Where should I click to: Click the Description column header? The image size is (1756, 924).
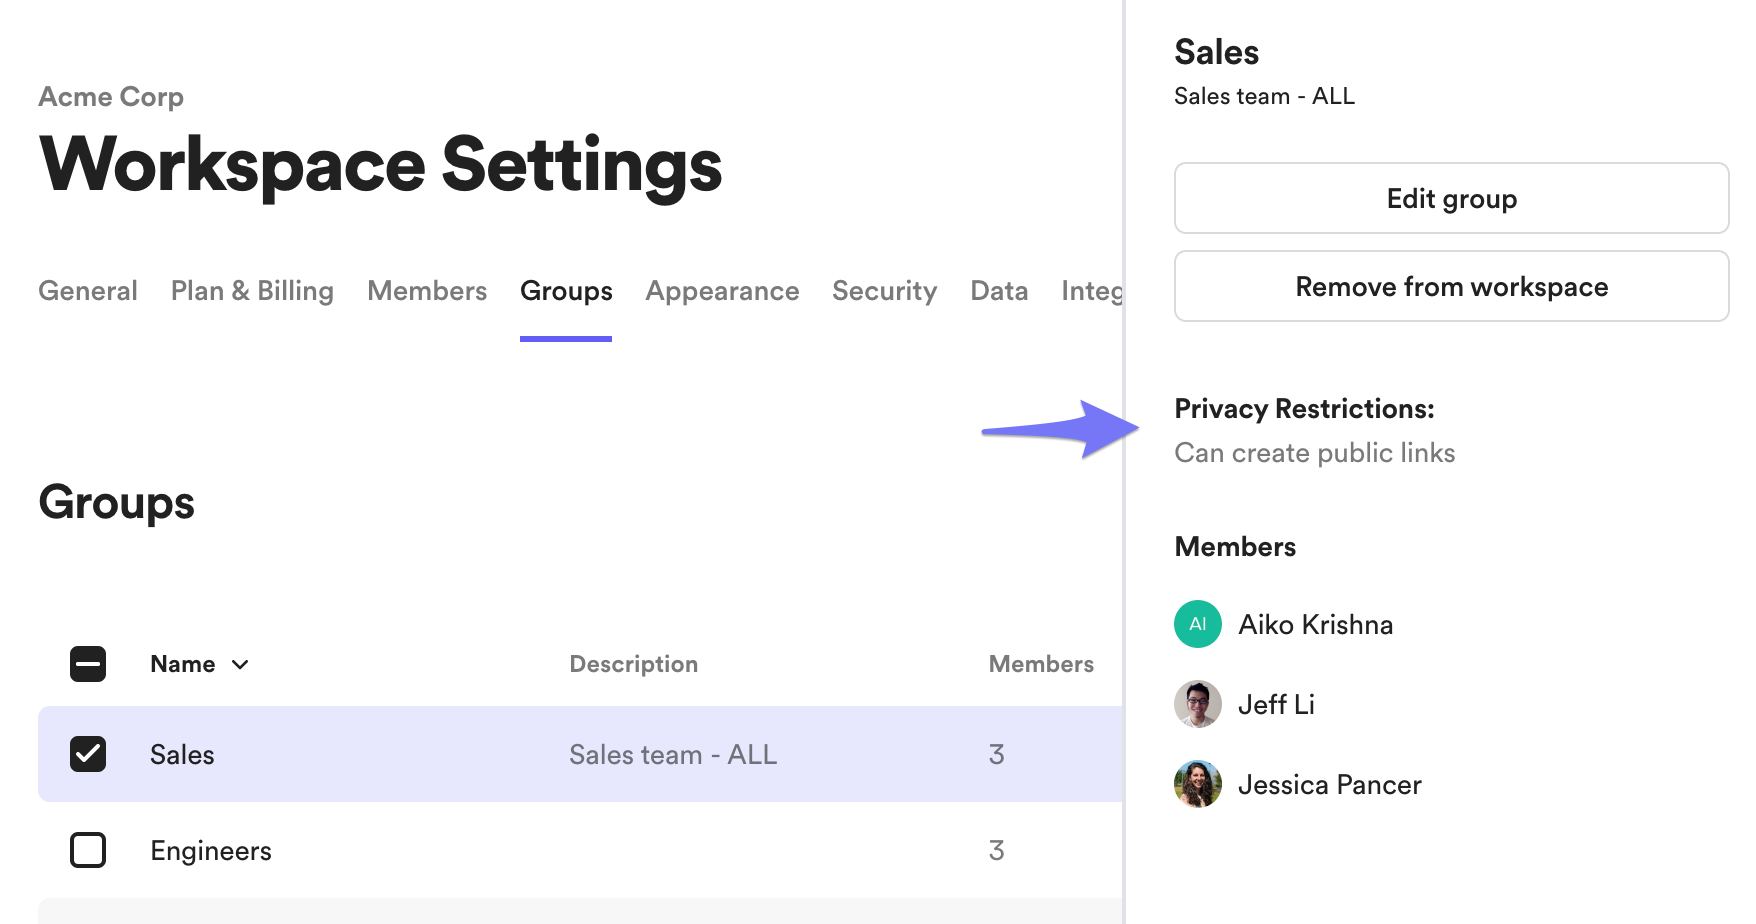tap(633, 664)
